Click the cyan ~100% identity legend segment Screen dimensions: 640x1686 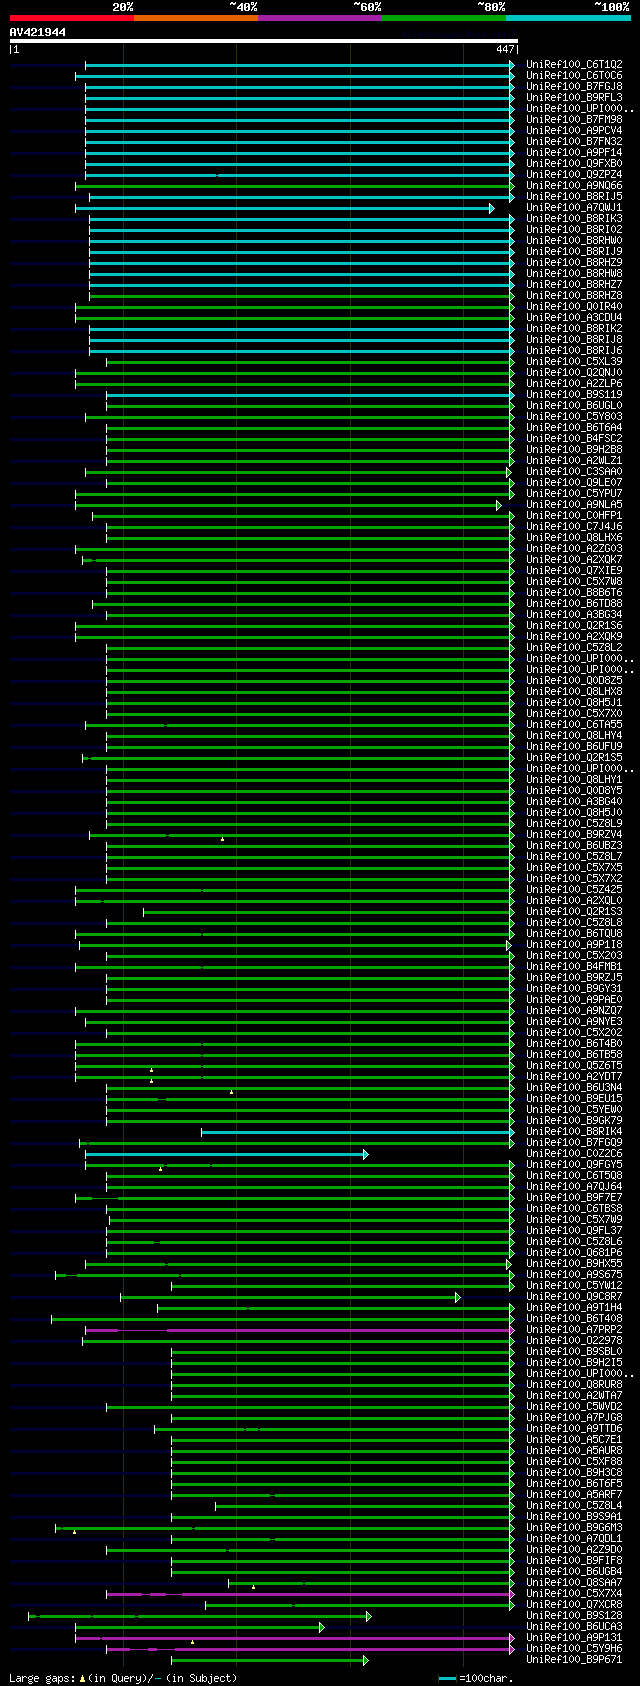pyautogui.click(x=568, y=18)
